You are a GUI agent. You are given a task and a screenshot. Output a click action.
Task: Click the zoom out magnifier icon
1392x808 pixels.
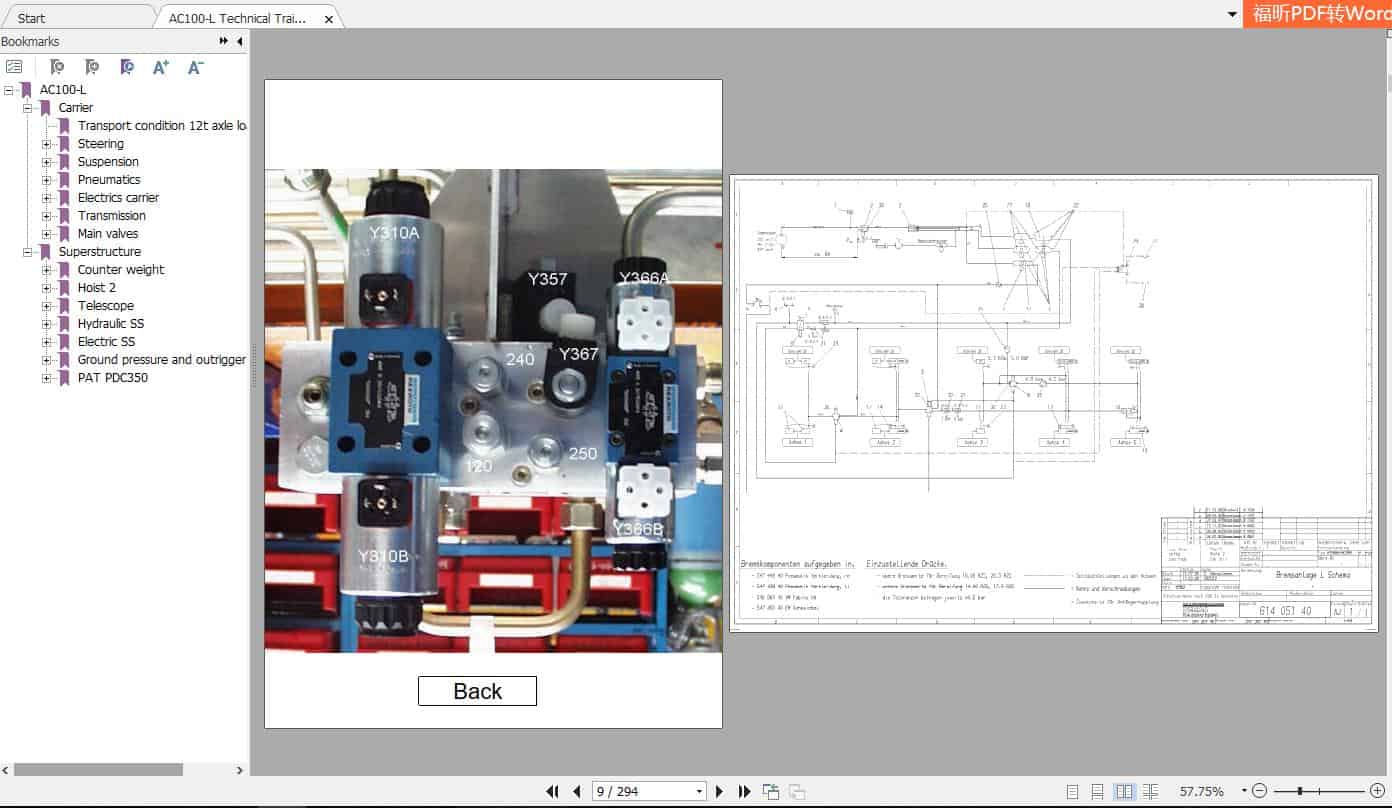(1260, 791)
